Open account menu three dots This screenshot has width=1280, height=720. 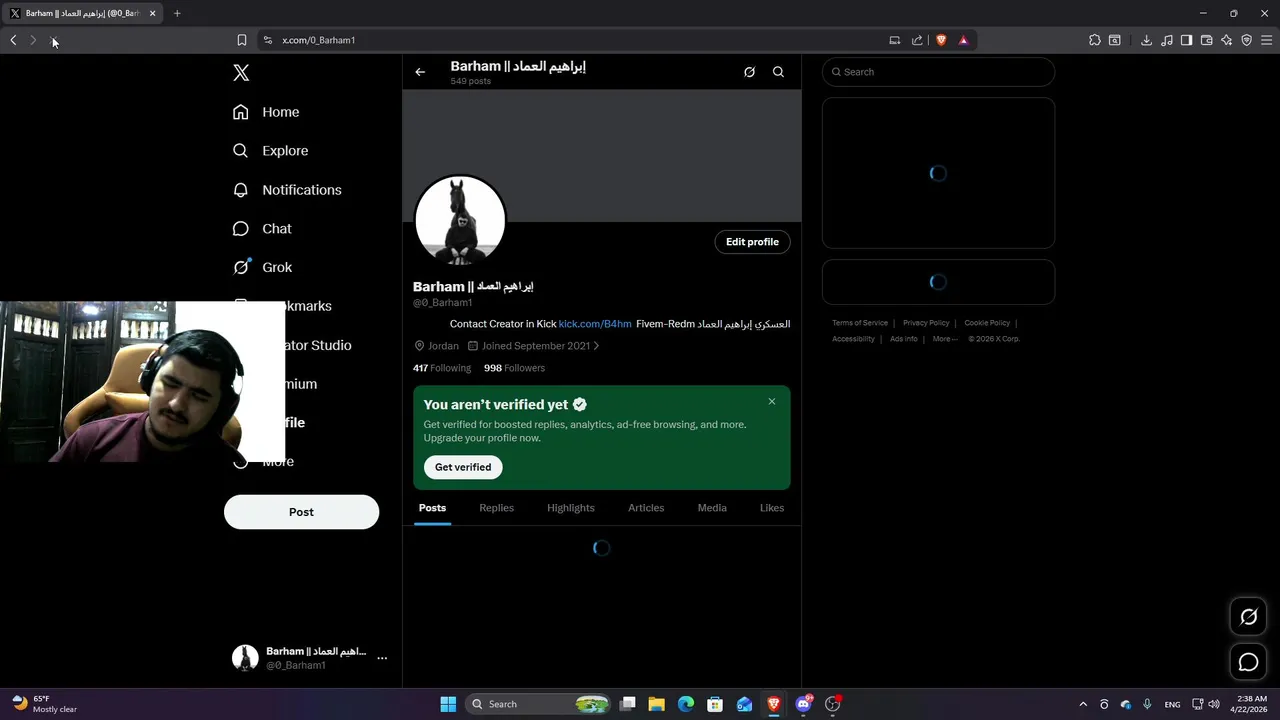(x=382, y=658)
